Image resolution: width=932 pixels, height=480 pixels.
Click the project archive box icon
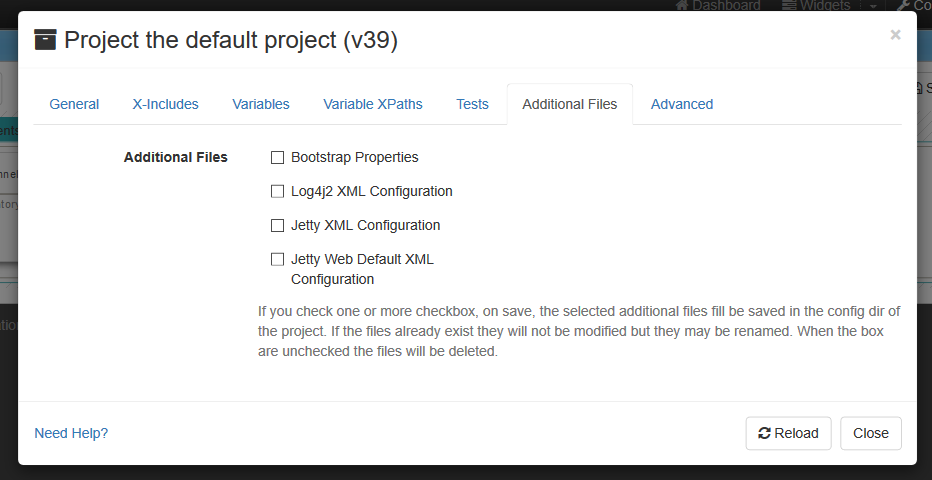45,40
